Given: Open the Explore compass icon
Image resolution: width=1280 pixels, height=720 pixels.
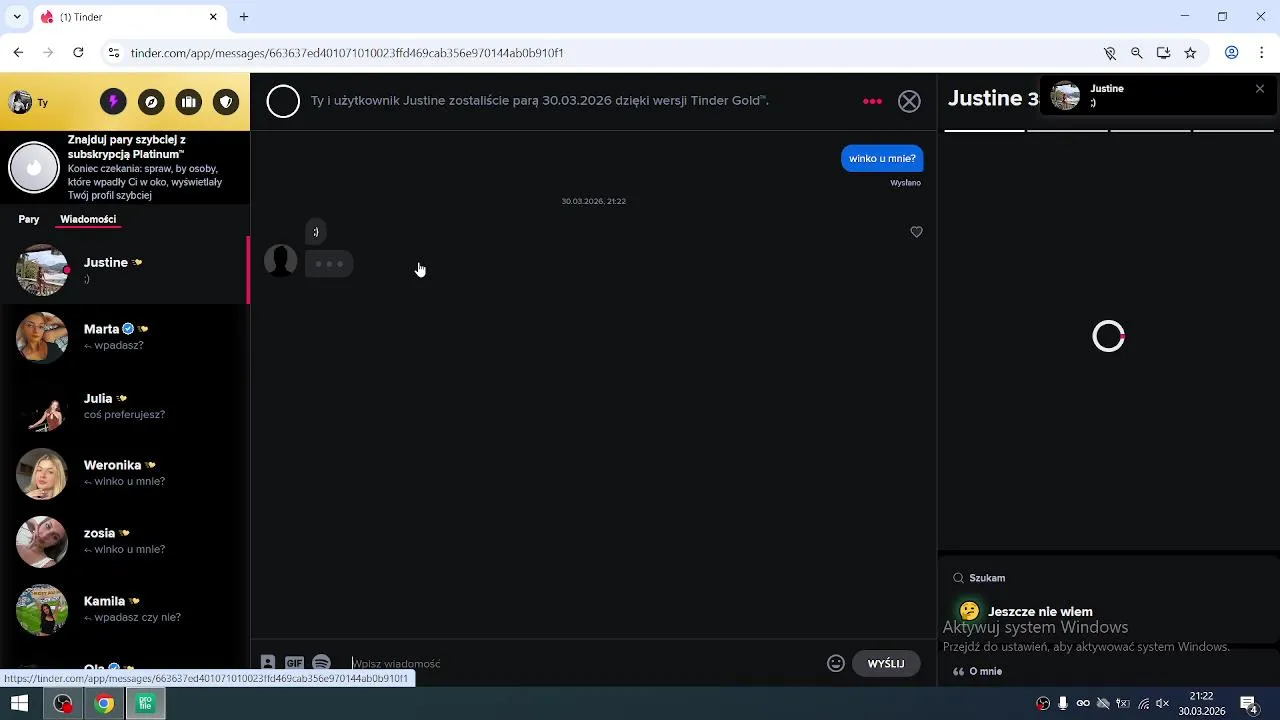Looking at the screenshot, I should click(x=151, y=102).
